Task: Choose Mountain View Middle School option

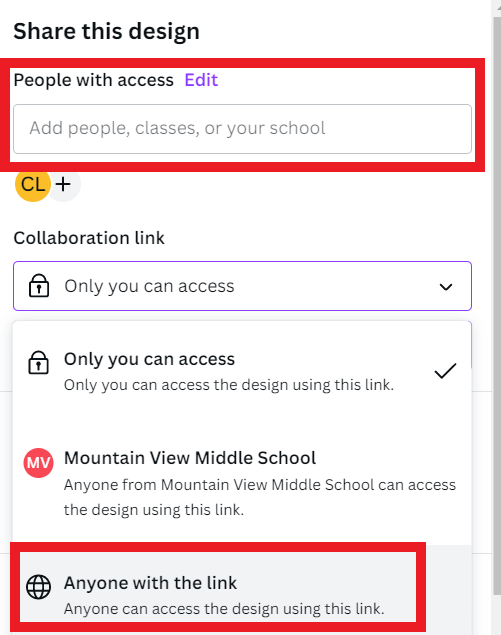Action: [242, 482]
